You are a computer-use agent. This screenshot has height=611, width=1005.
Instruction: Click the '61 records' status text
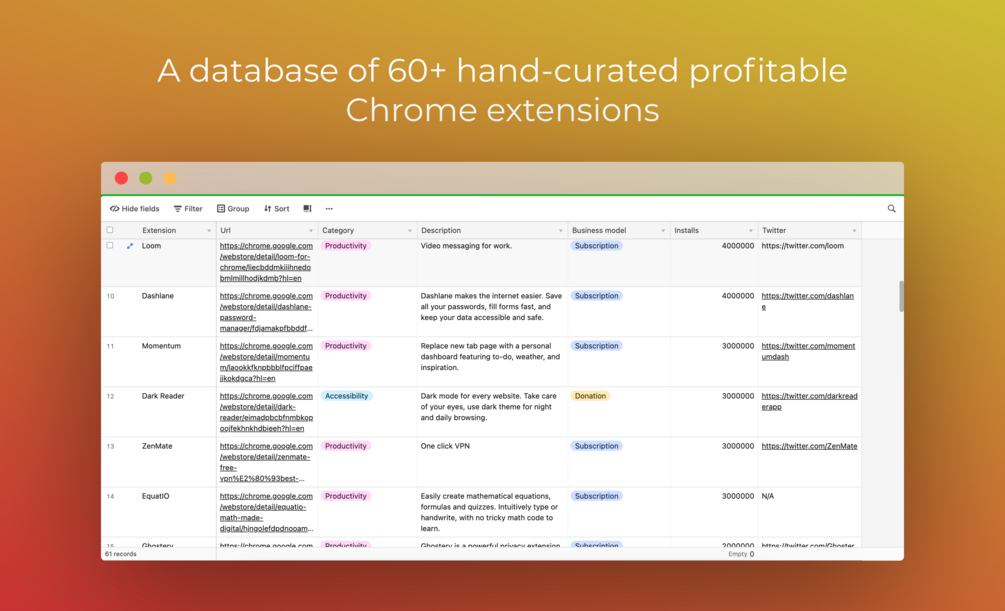tap(120, 554)
